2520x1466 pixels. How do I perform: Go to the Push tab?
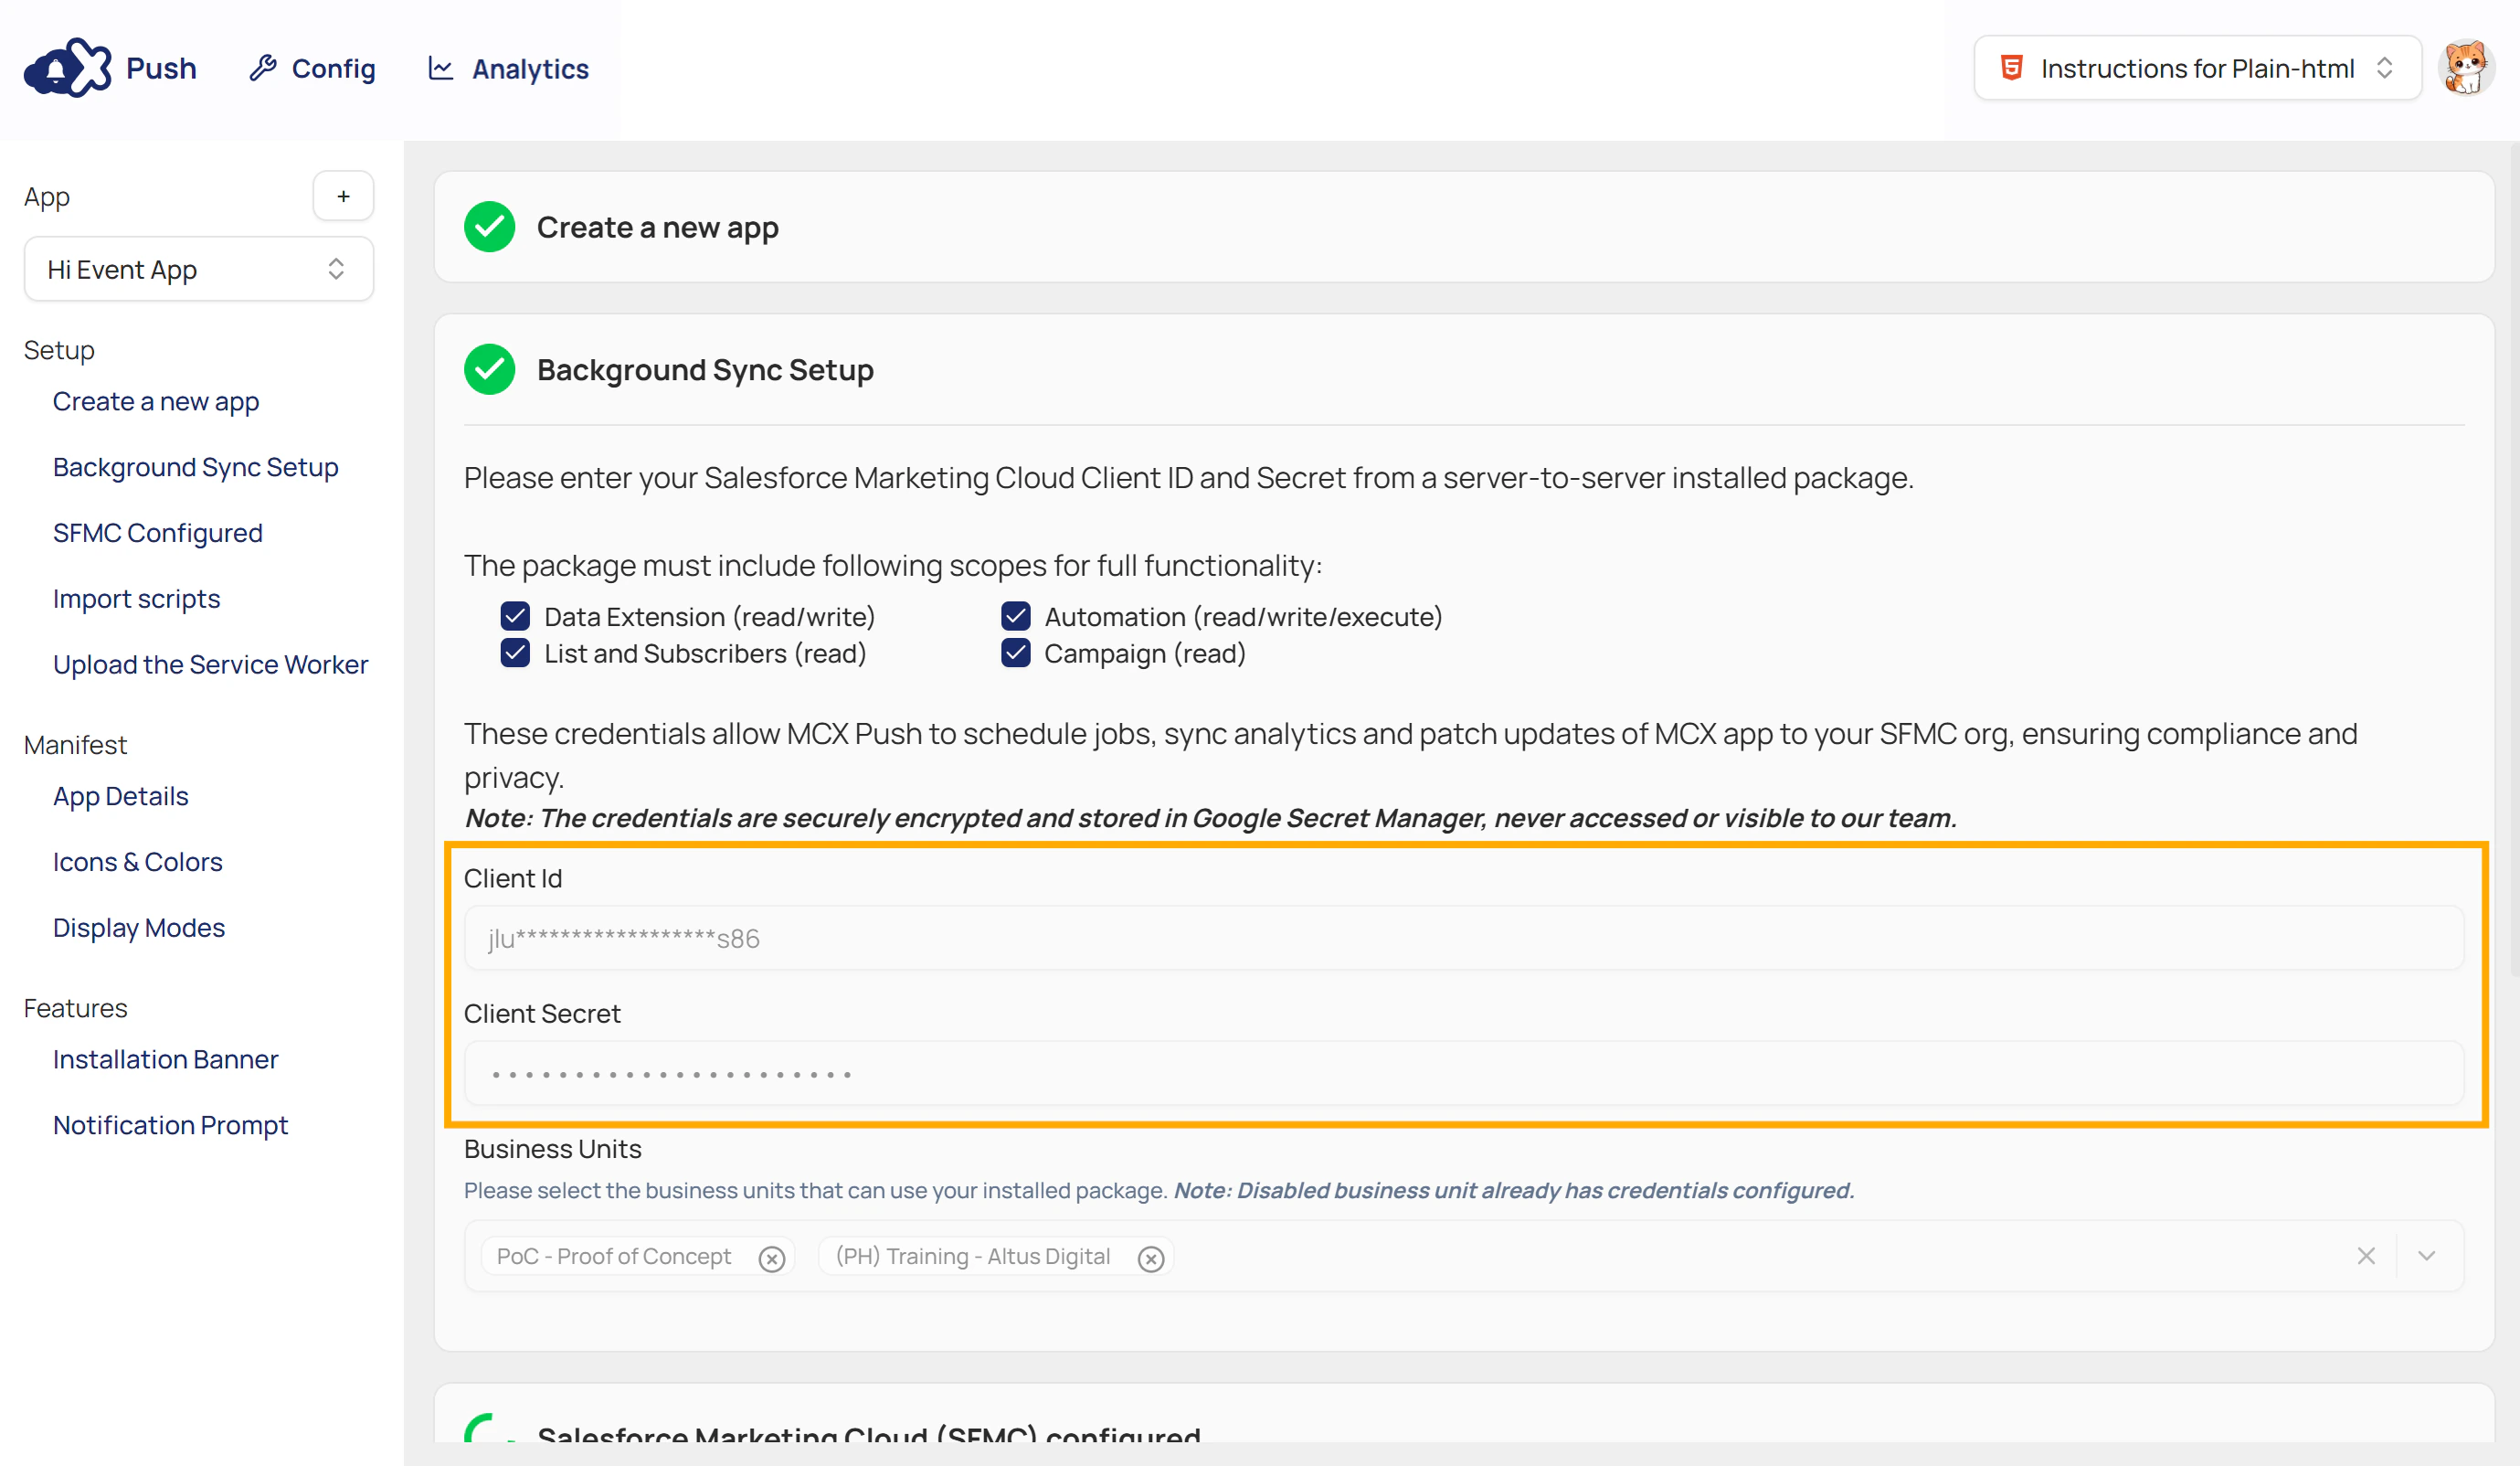161,68
